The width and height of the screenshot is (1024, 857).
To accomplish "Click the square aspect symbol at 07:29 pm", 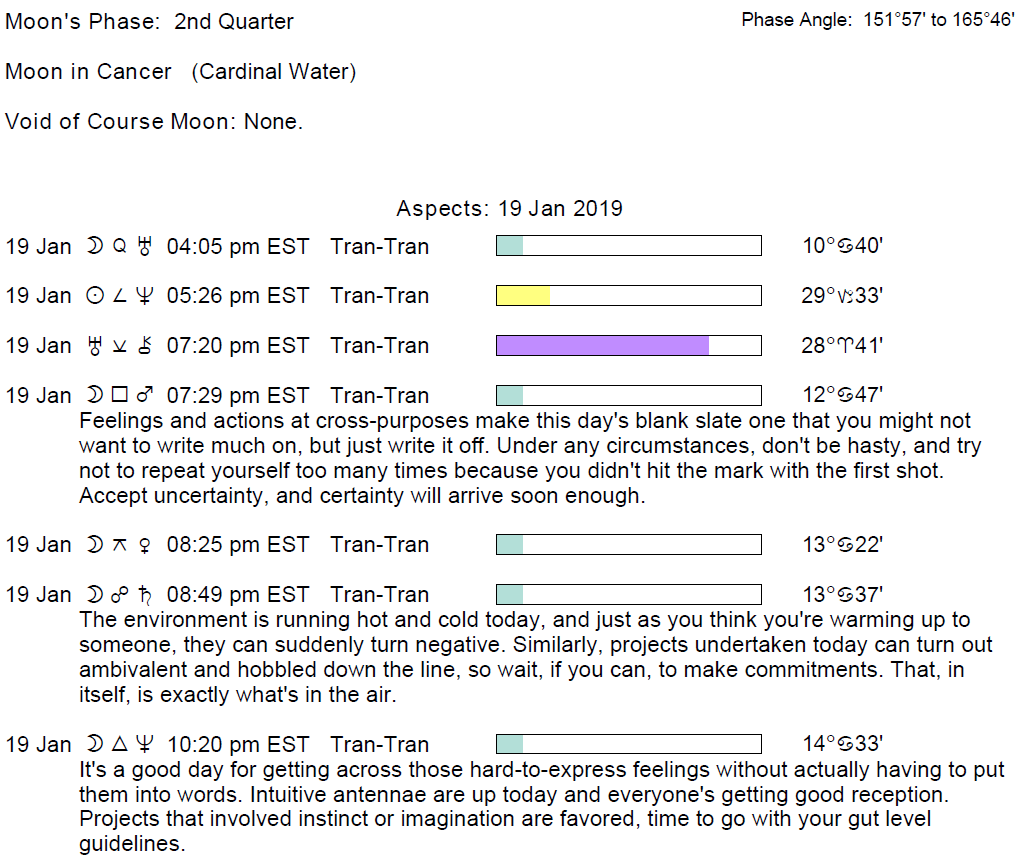I will [121, 396].
